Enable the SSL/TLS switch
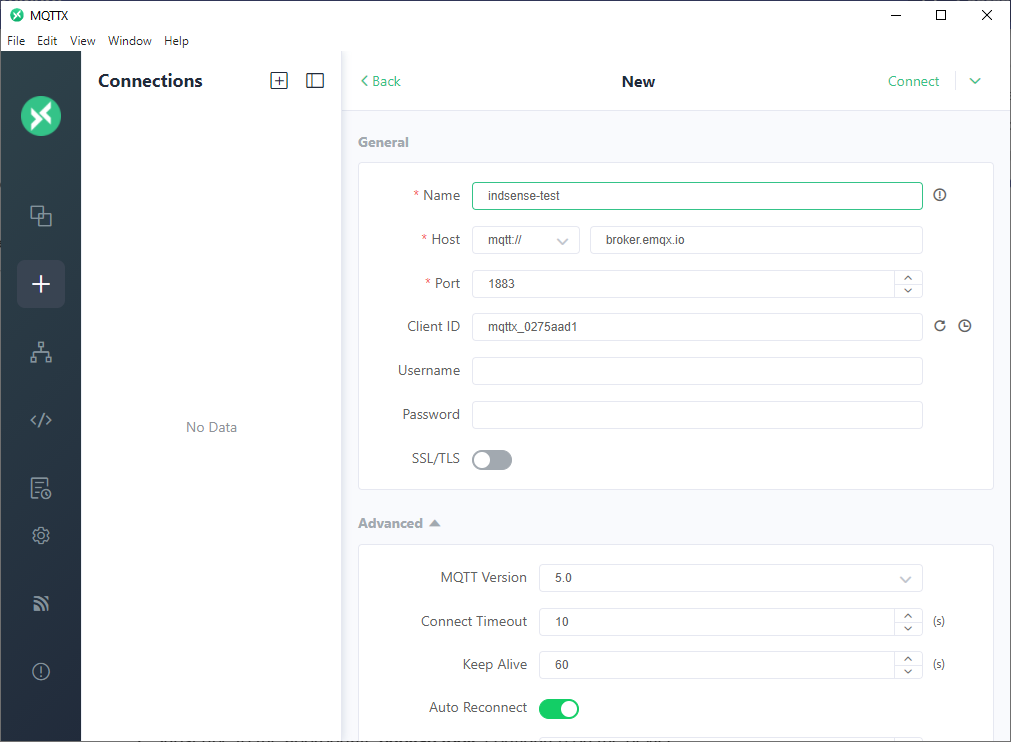 tap(492, 459)
